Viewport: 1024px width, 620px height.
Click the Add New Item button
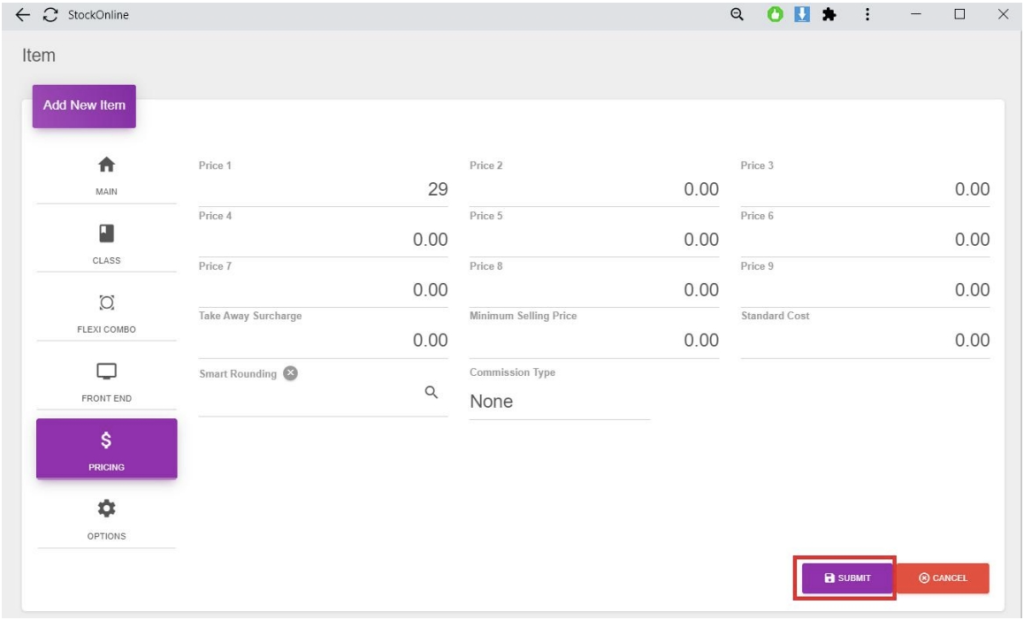click(84, 105)
